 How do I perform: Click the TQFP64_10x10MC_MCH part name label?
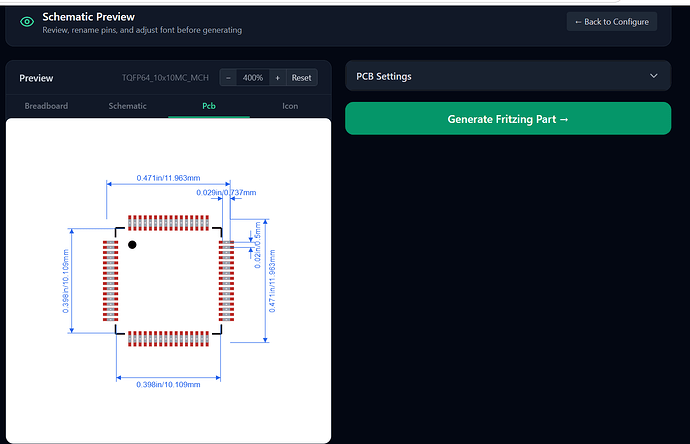[165, 78]
